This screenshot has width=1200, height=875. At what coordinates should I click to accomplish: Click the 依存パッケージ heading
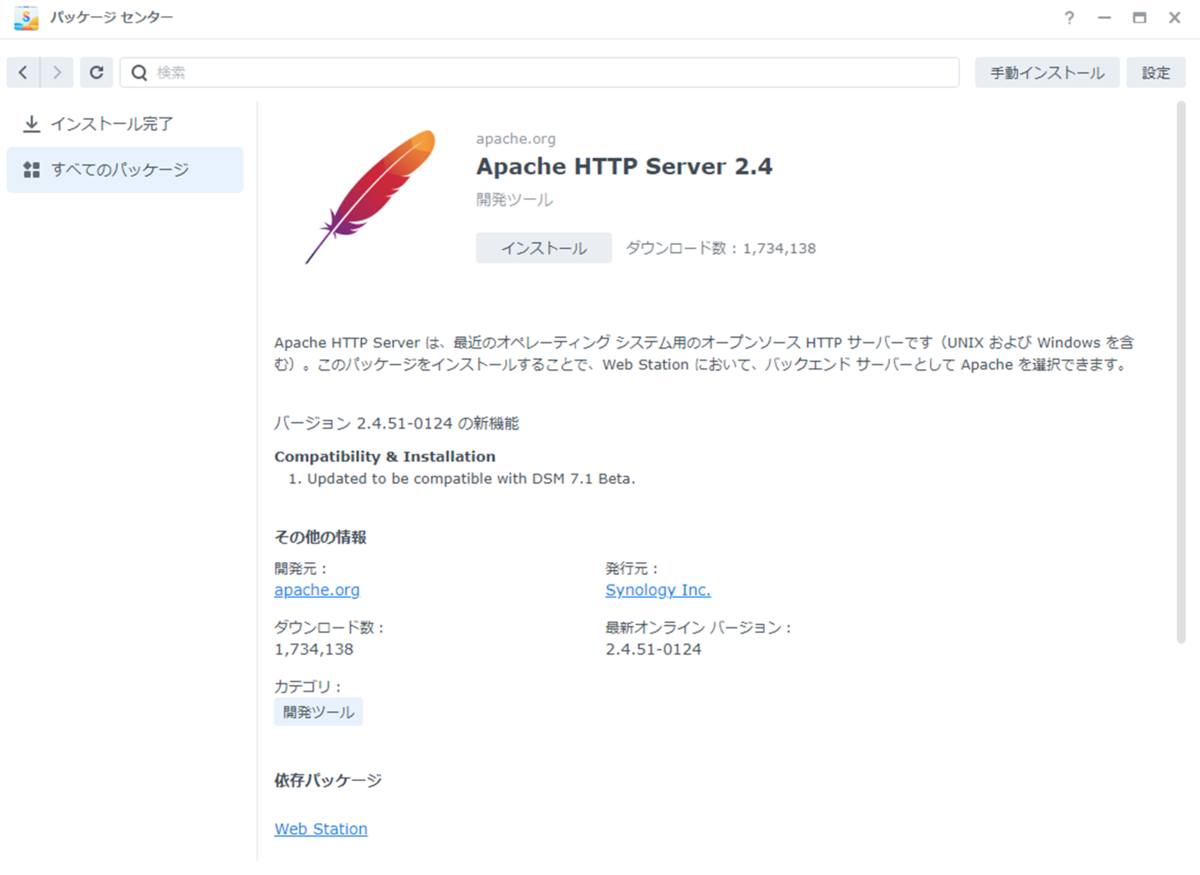pyautogui.click(x=328, y=780)
